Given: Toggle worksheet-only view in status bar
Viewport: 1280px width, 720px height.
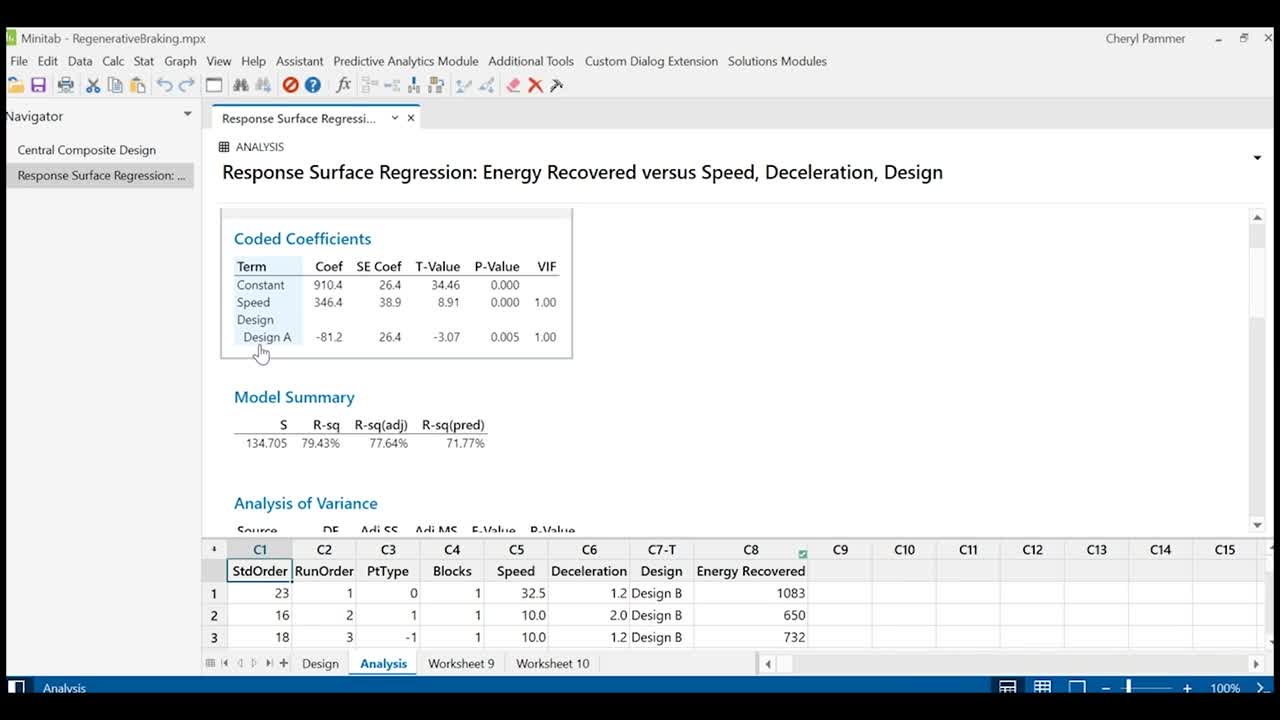Looking at the screenshot, I should click(1042, 688).
